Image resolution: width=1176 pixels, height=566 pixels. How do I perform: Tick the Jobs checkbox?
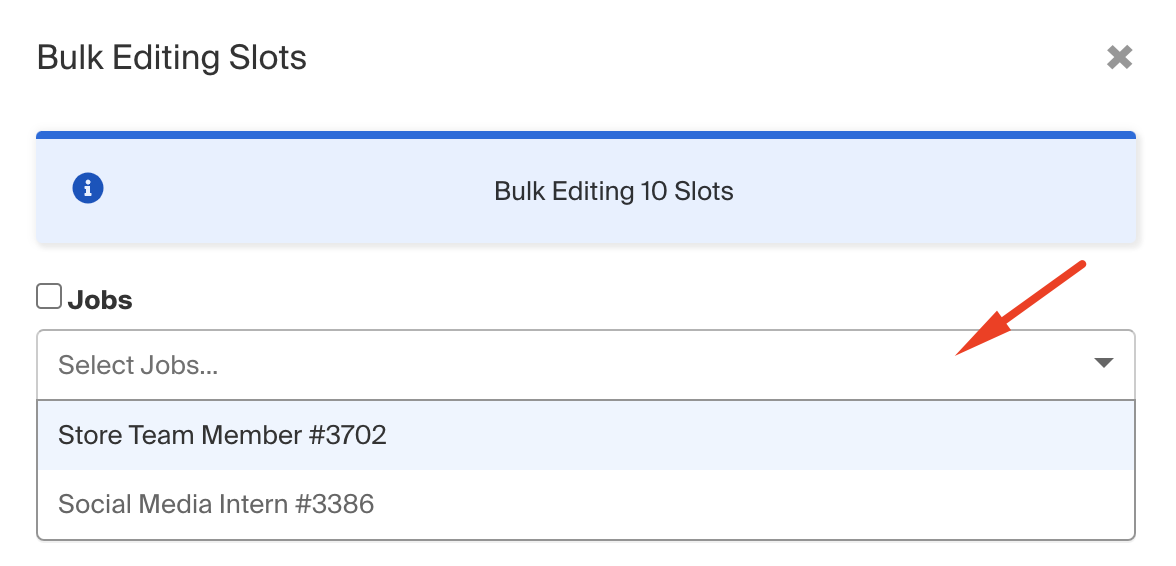pos(49,296)
